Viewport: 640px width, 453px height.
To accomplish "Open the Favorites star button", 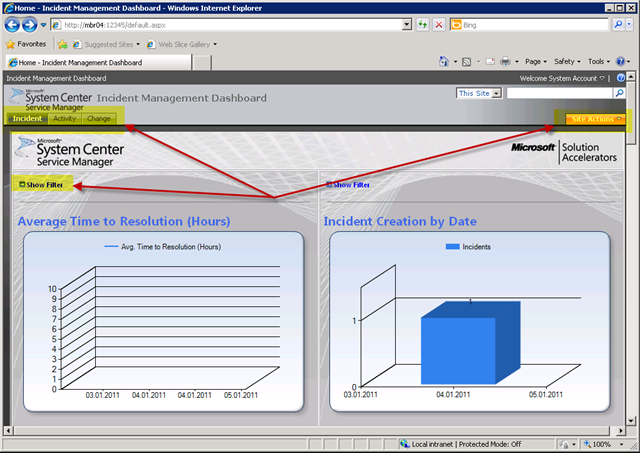I will (26, 44).
